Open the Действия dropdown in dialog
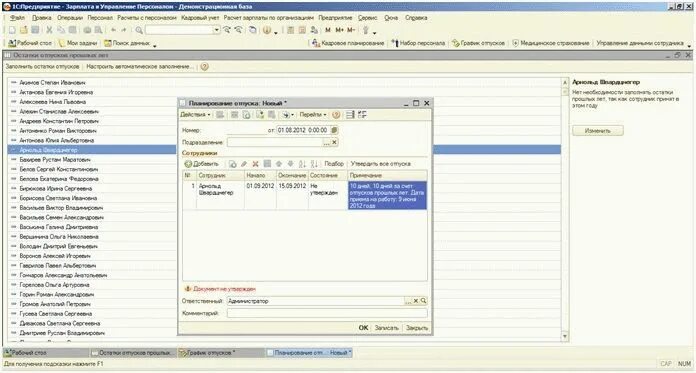The width and height of the screenshot is (696, 373). click(x=195, y=115)
